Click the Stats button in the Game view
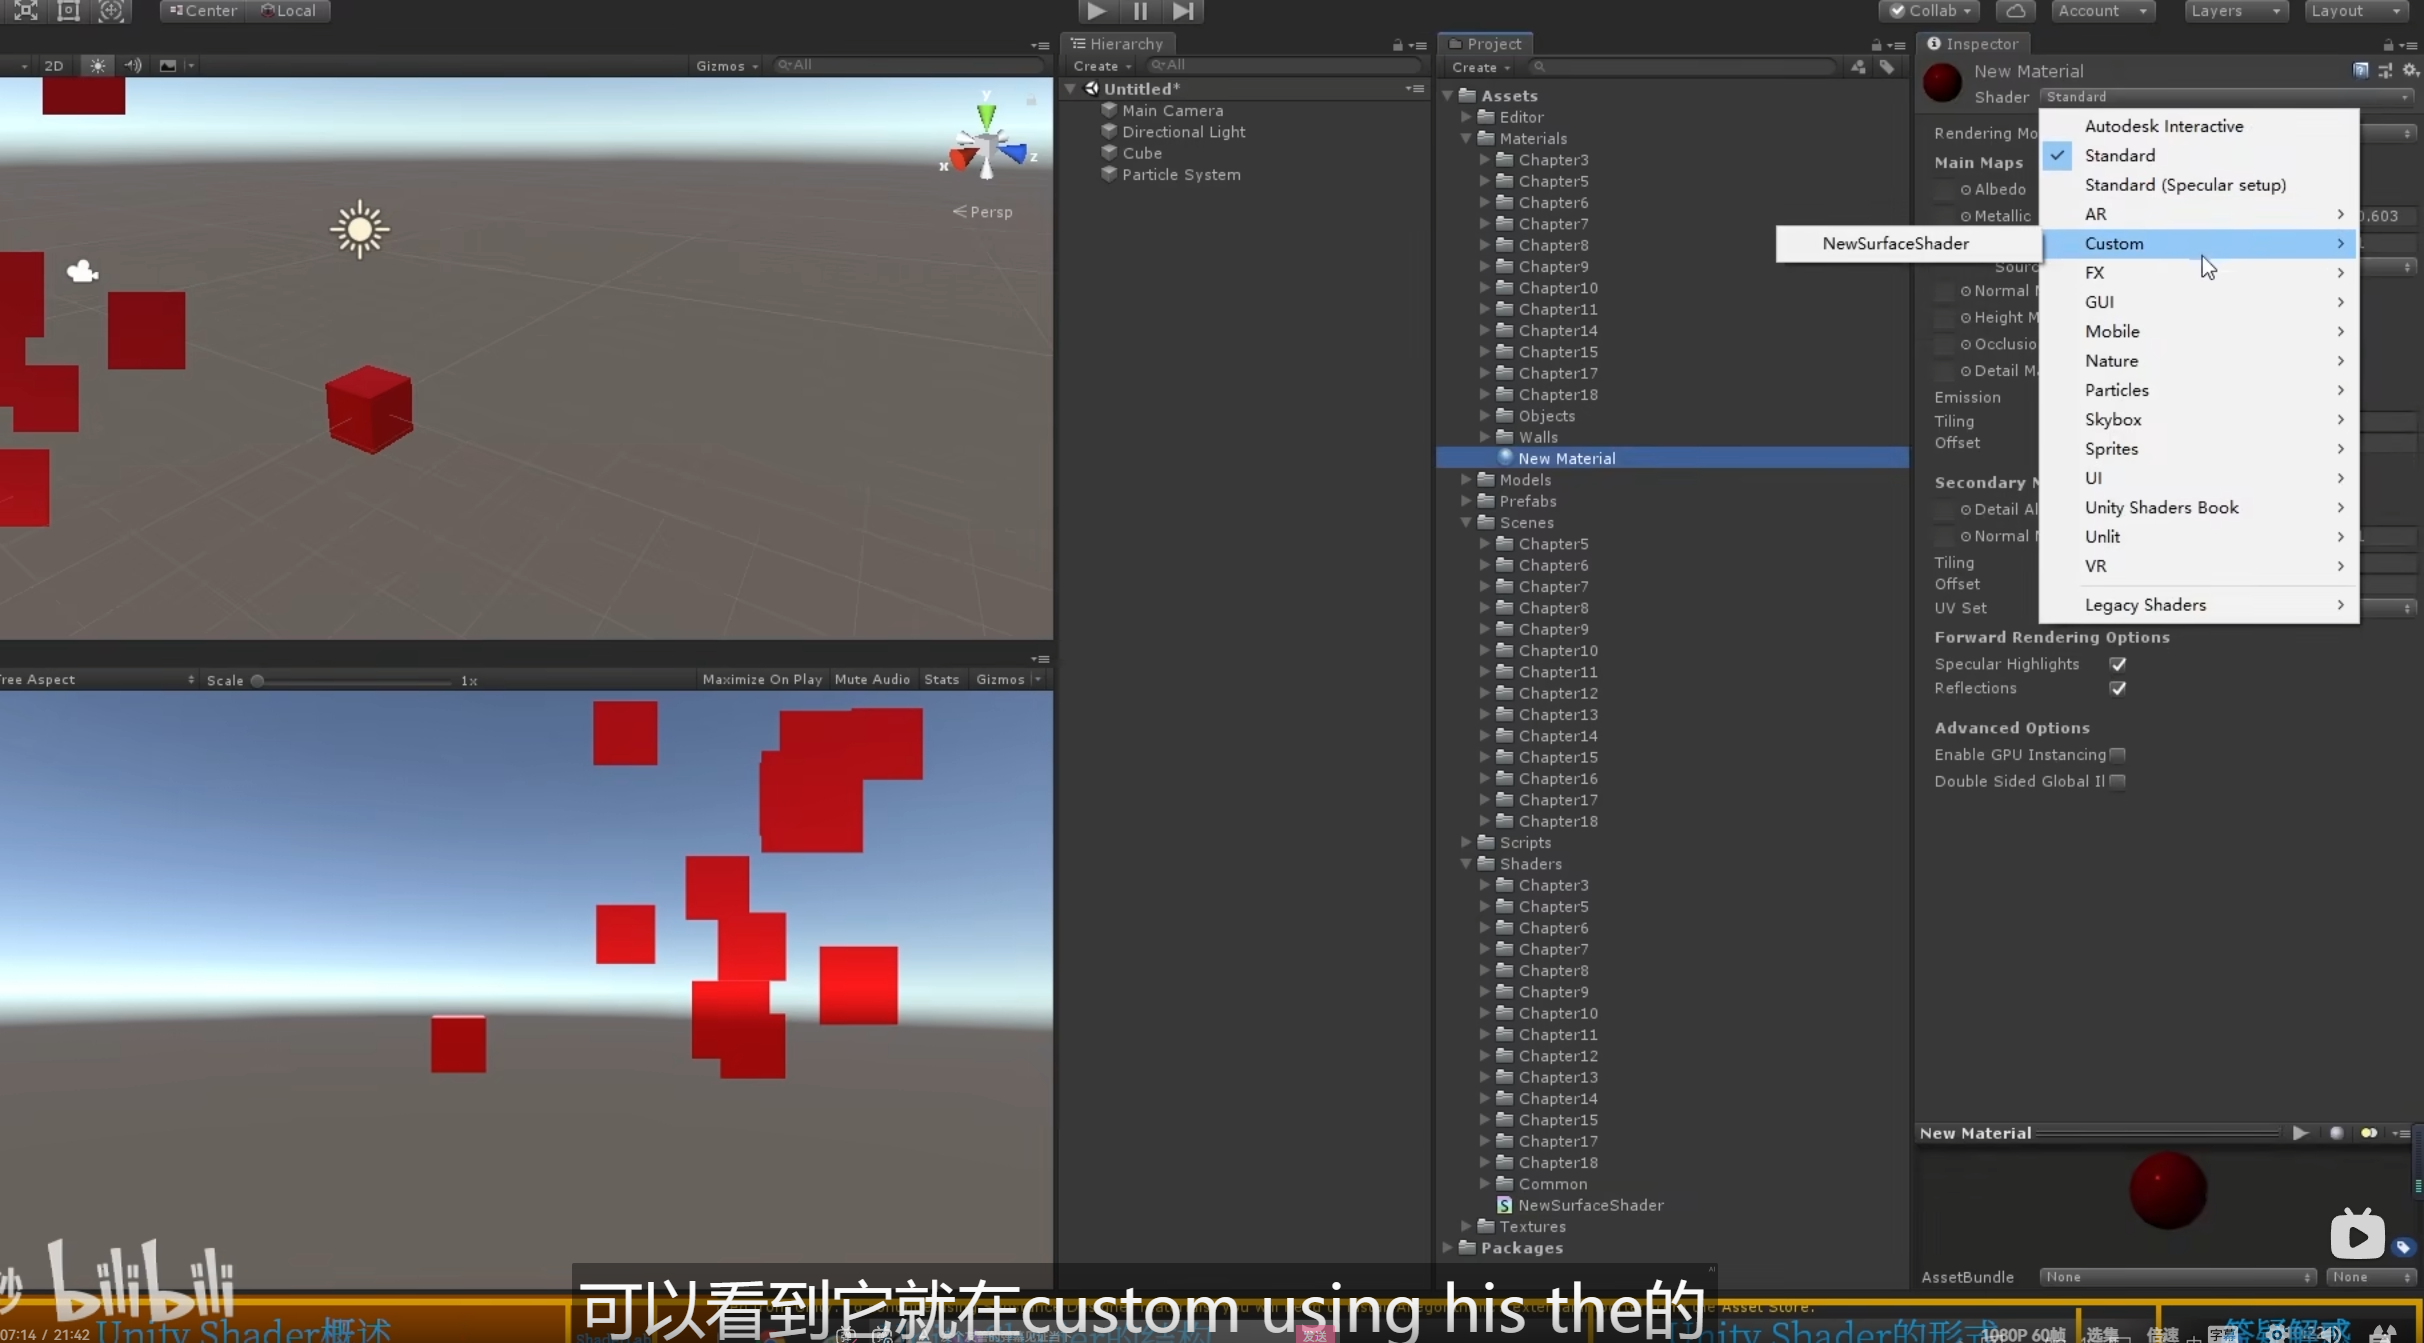Screen dimensions: 2424x1343 coord(941,680)
